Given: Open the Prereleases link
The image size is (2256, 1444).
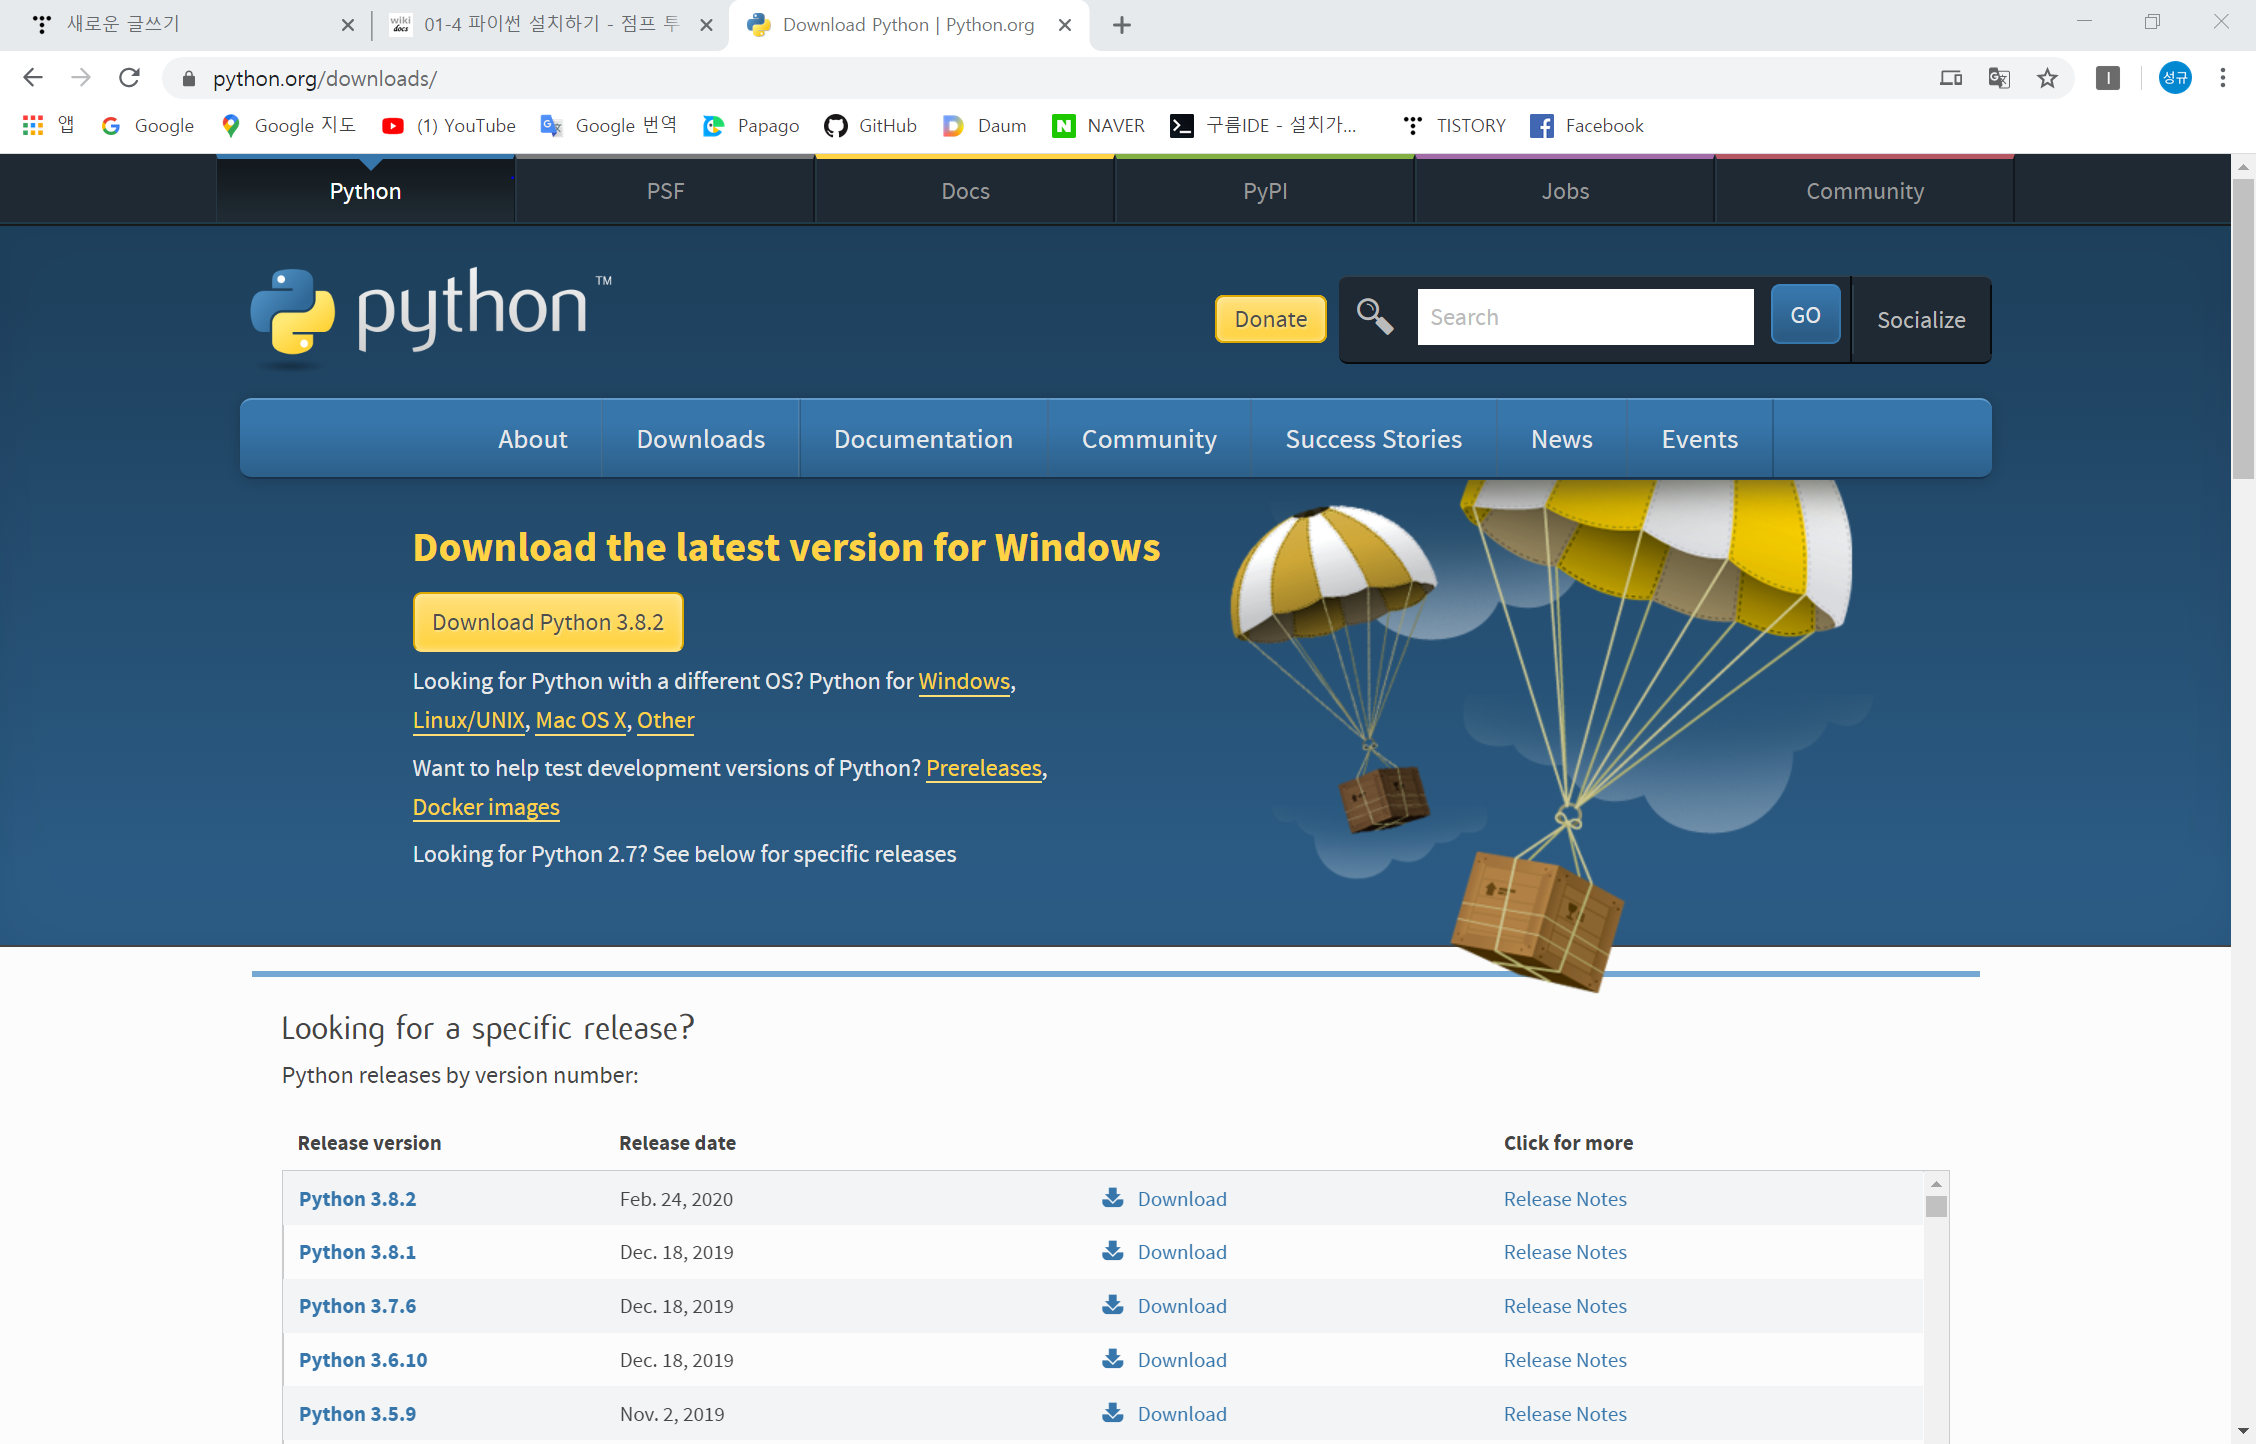Looking at the screenshot, I should pyautogui.click(x=983, y=768).
